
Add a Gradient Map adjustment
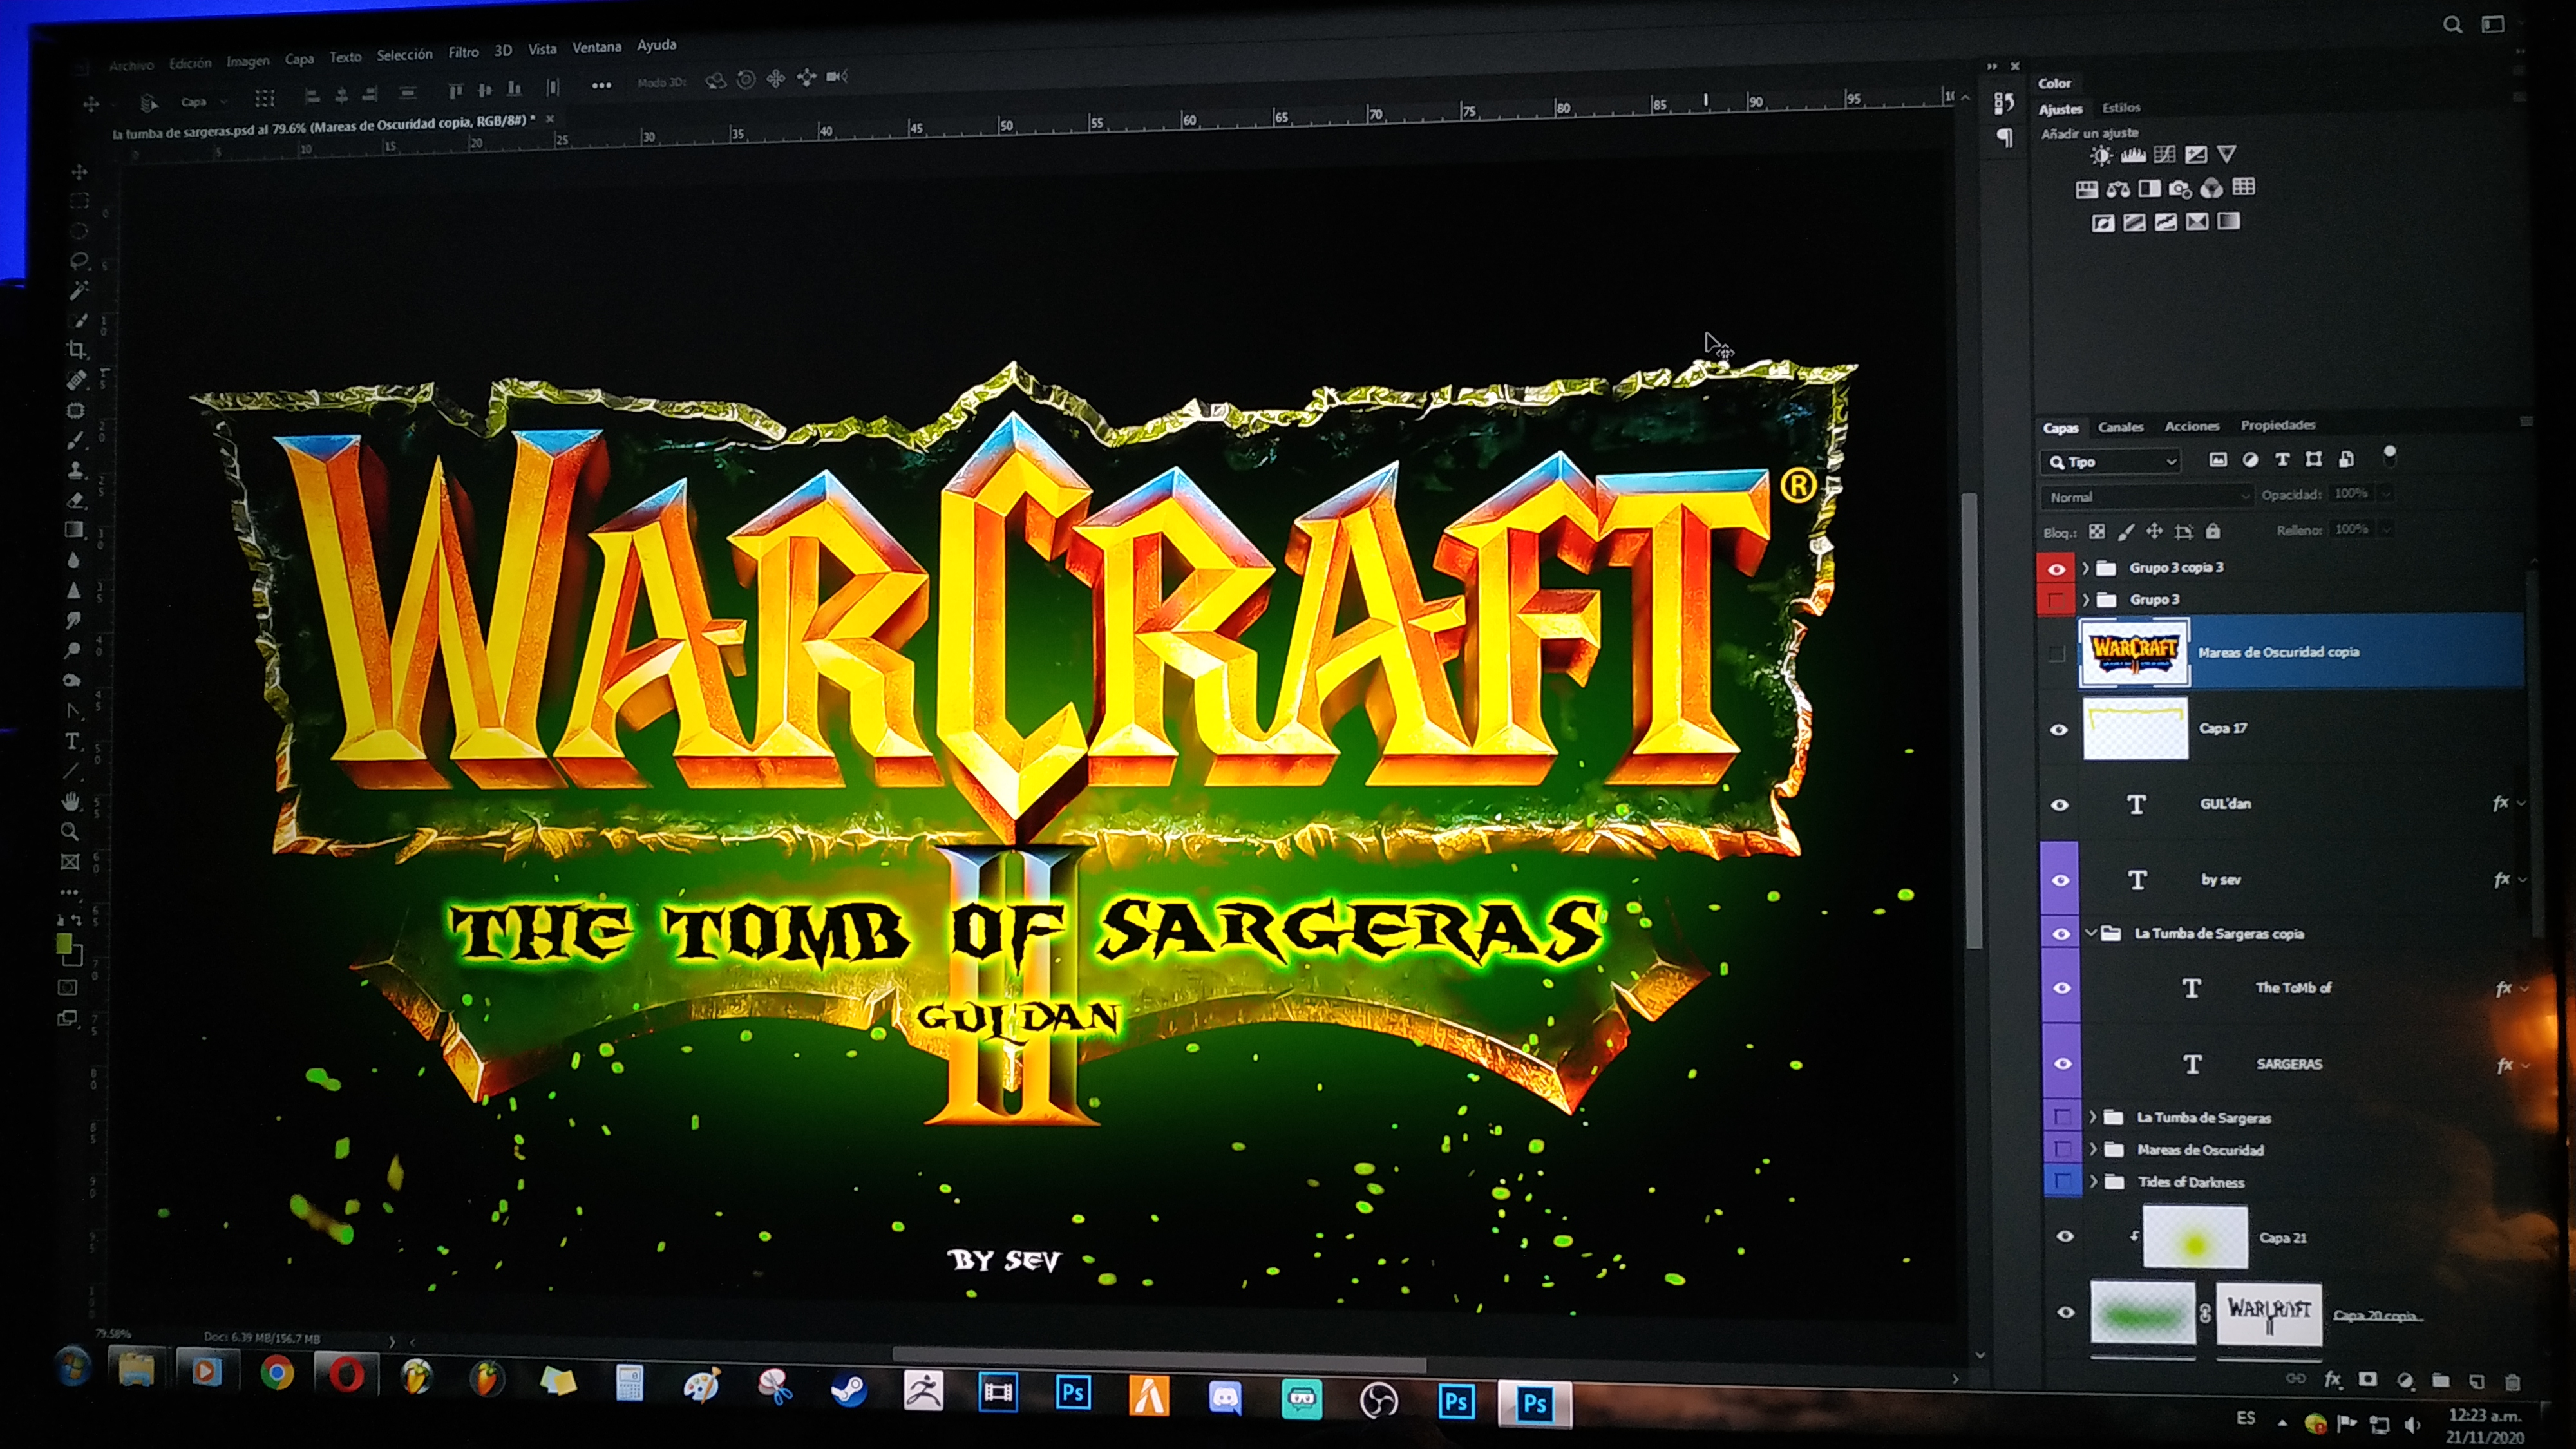(x=2229, y=221)
